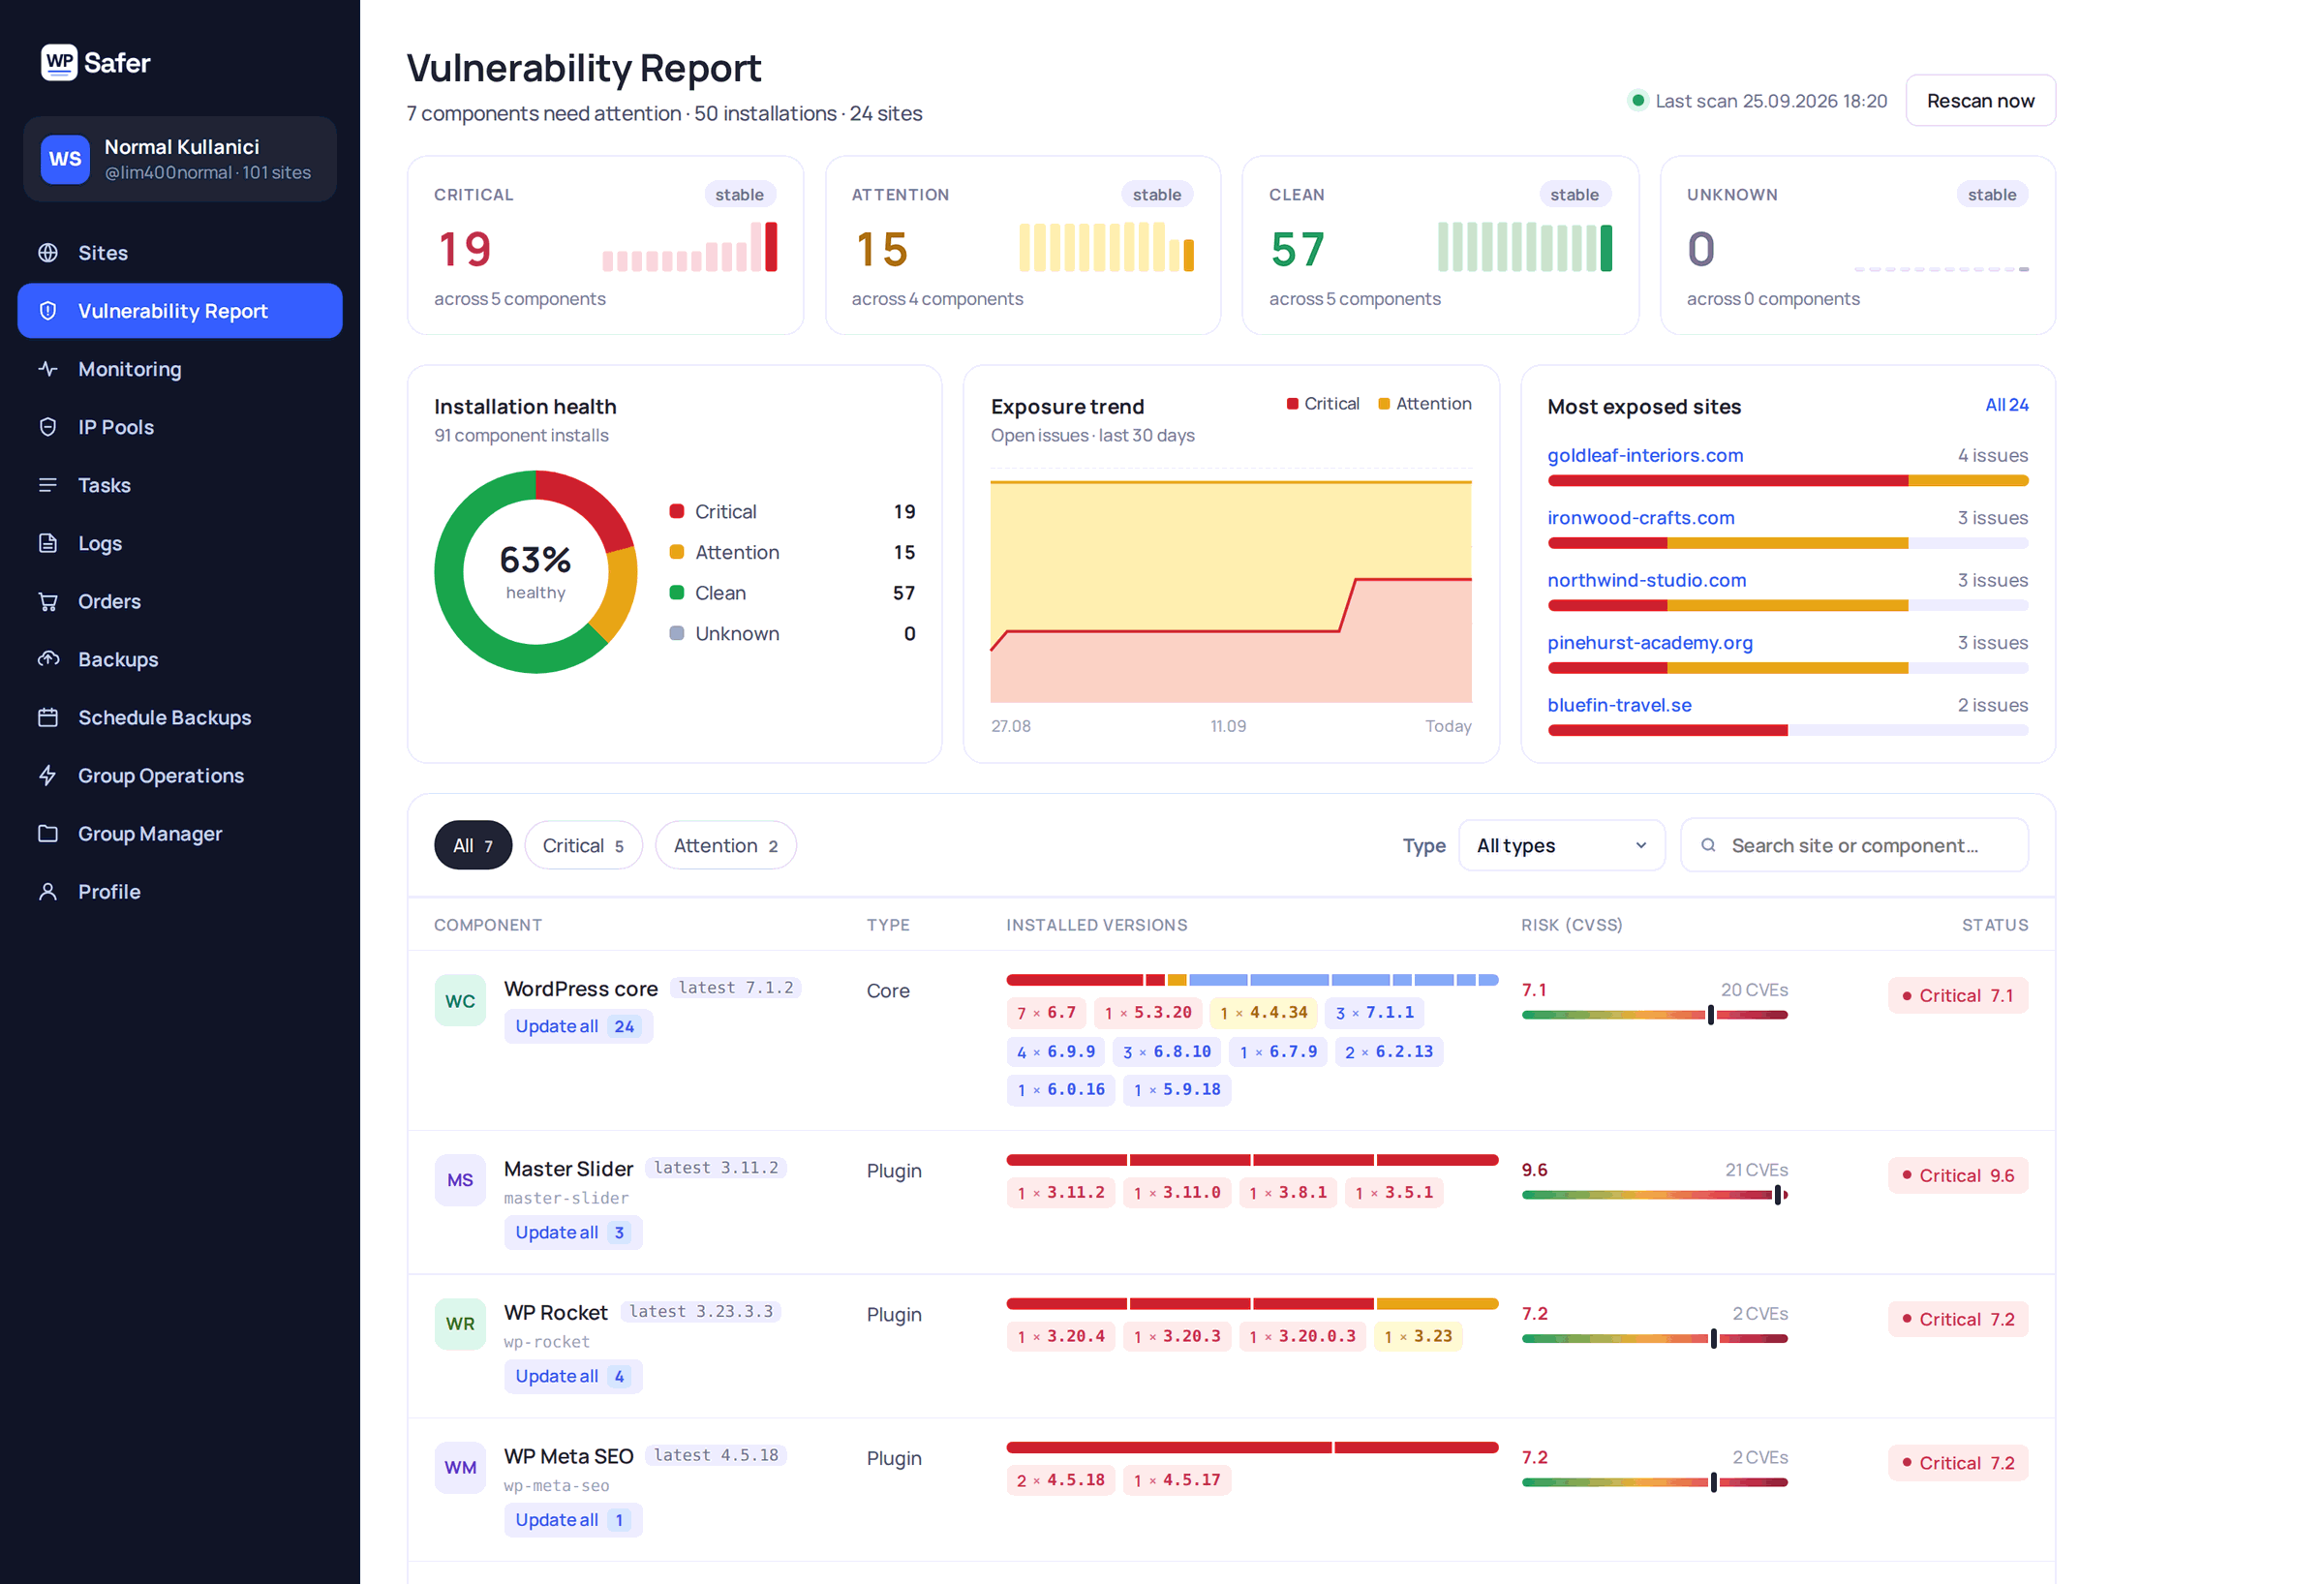
Task: Click the Sites globe icon
Action: click(48, 253)
